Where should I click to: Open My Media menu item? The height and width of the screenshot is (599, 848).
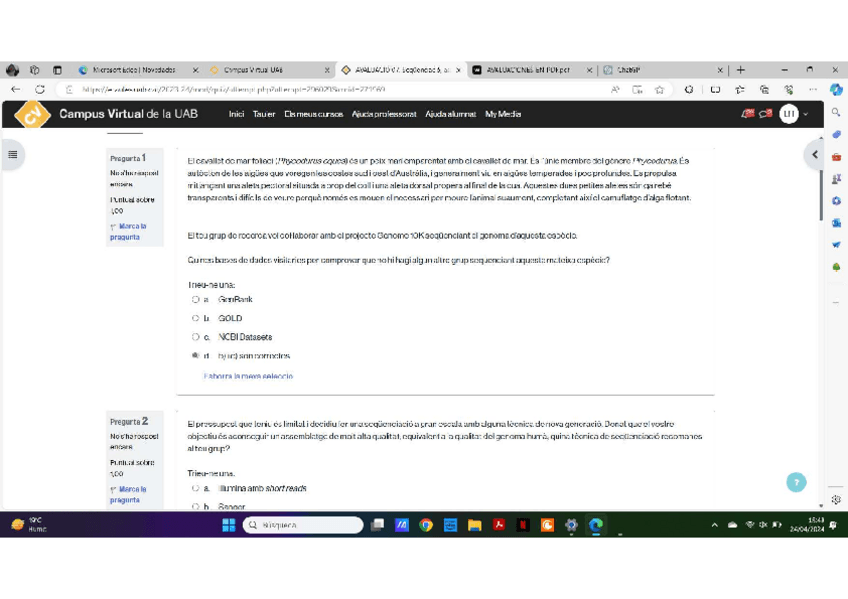pyautogui.click(x=503, y=114)
